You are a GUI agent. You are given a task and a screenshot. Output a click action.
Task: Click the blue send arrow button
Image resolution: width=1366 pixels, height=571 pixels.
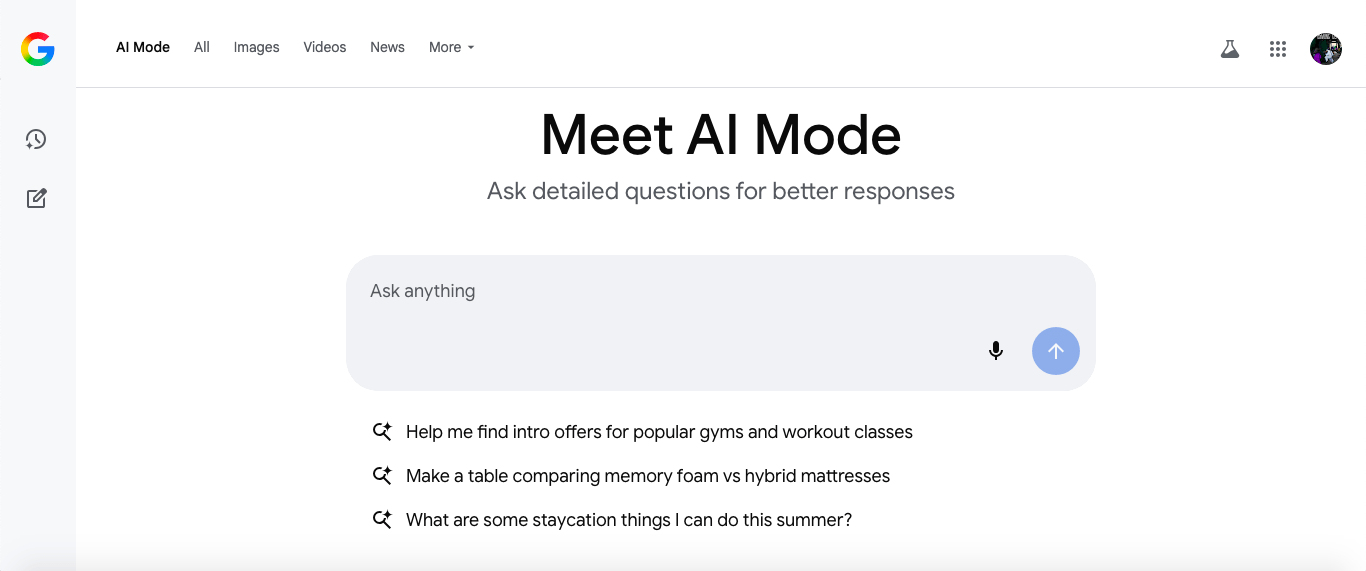click(x=1056, y=351)
